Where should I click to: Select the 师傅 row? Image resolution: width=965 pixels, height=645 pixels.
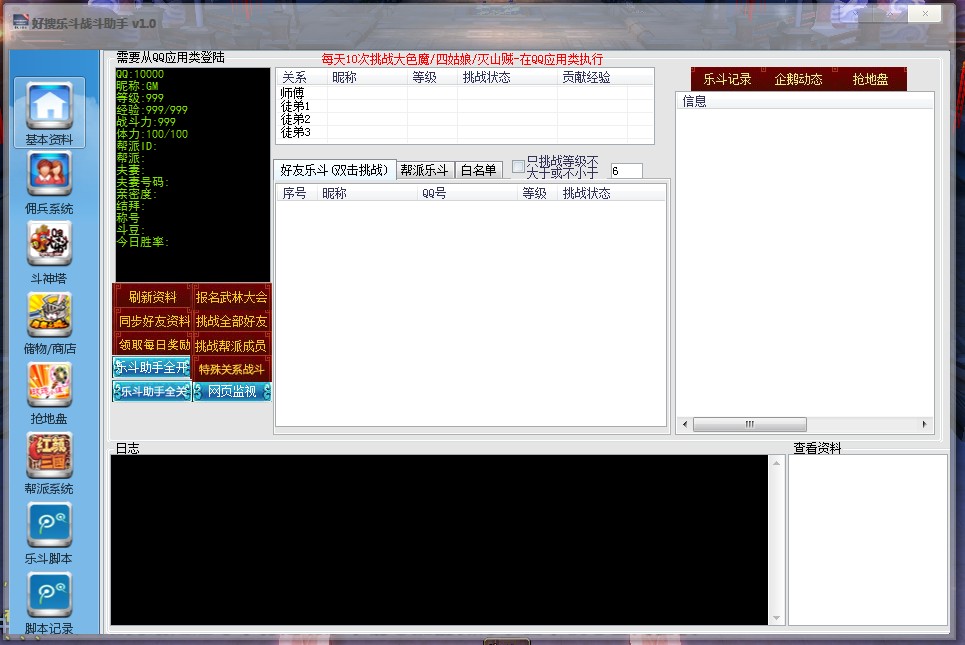click(x=465, y=93)
